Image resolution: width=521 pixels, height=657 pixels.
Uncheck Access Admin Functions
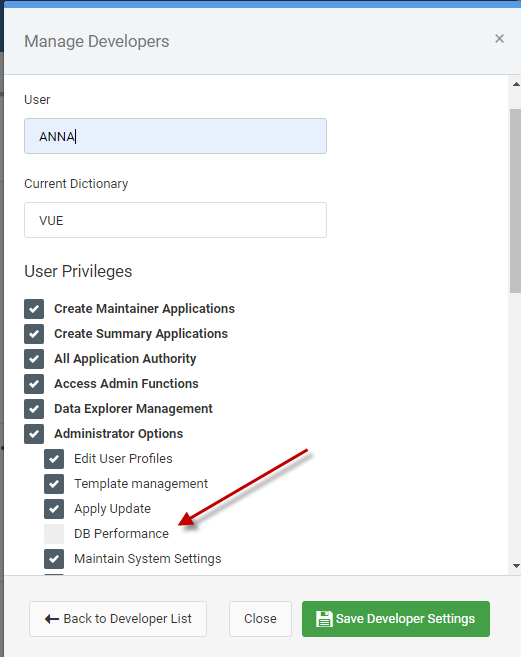(x=34, y=384)
